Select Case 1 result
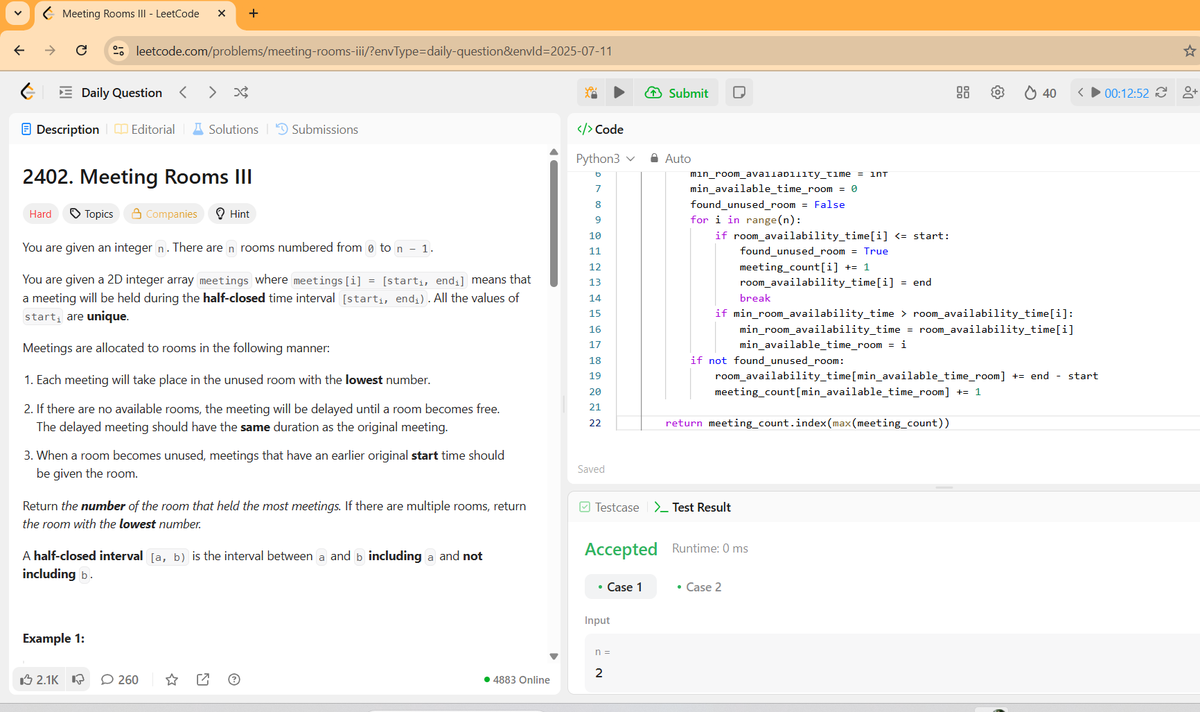1200x712 pixels. [x=620, y=587]
